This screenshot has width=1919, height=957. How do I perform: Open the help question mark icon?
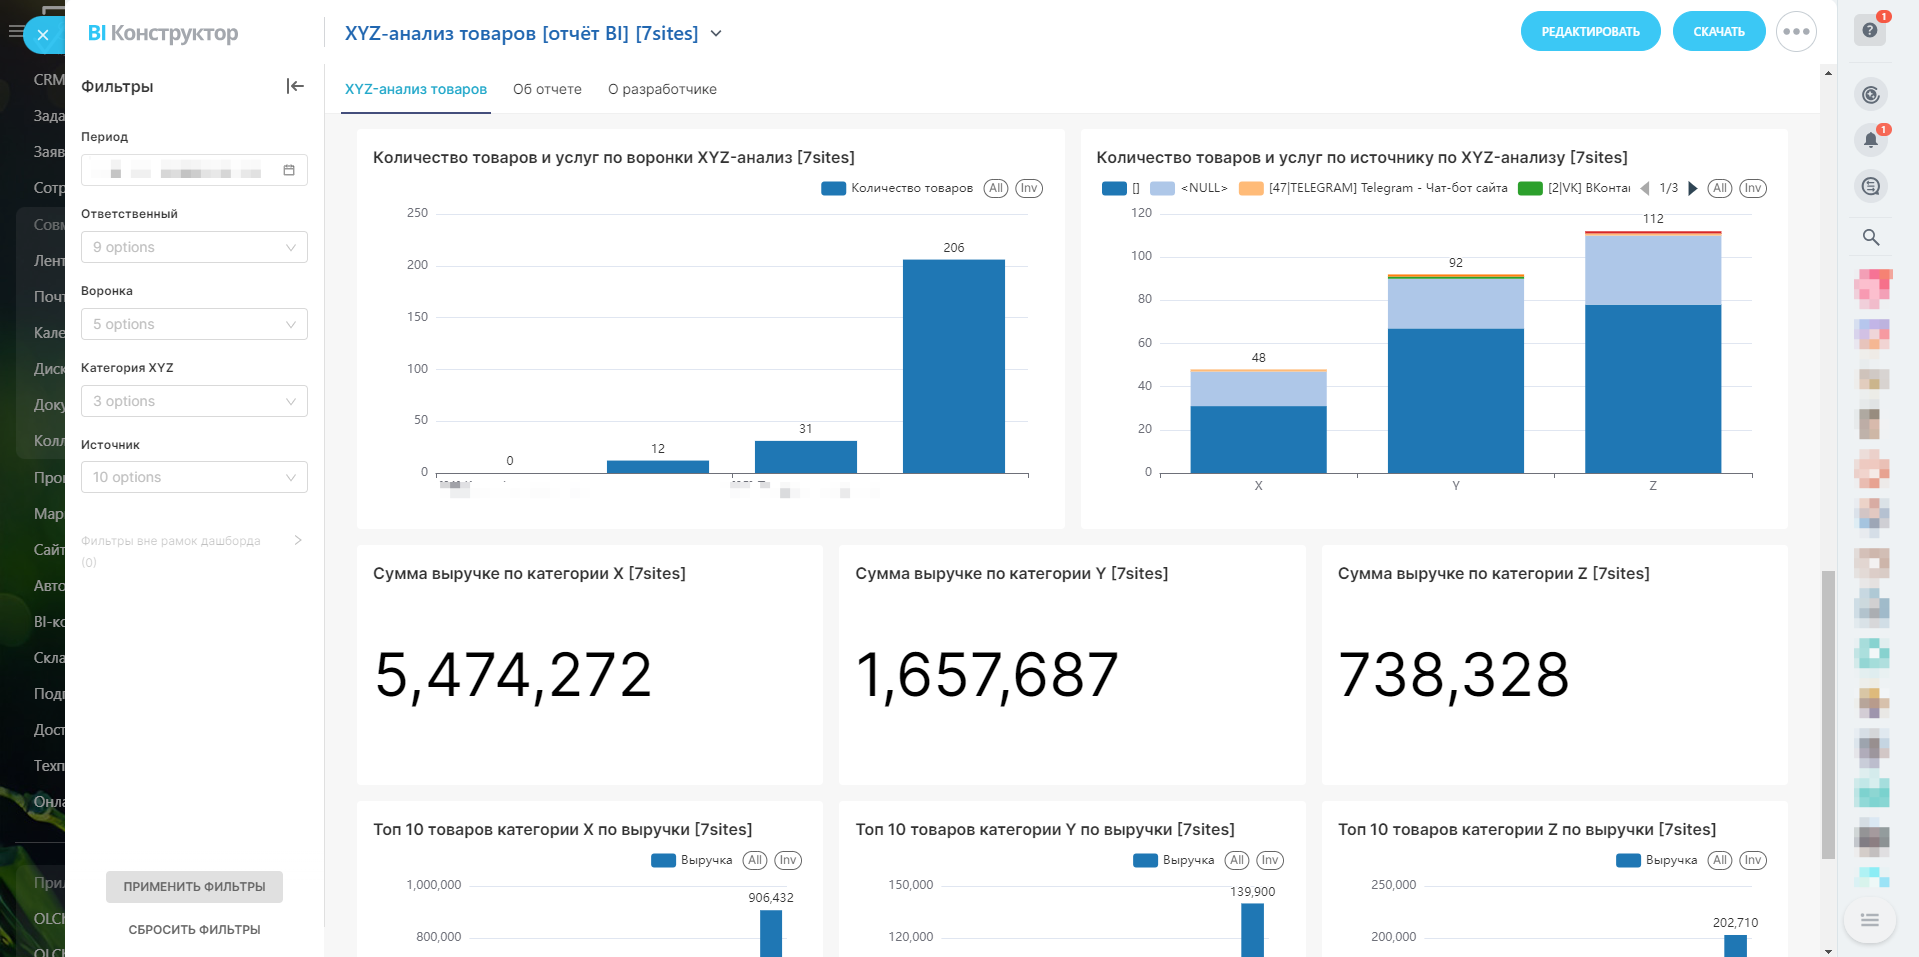[x=1870, y=31]
